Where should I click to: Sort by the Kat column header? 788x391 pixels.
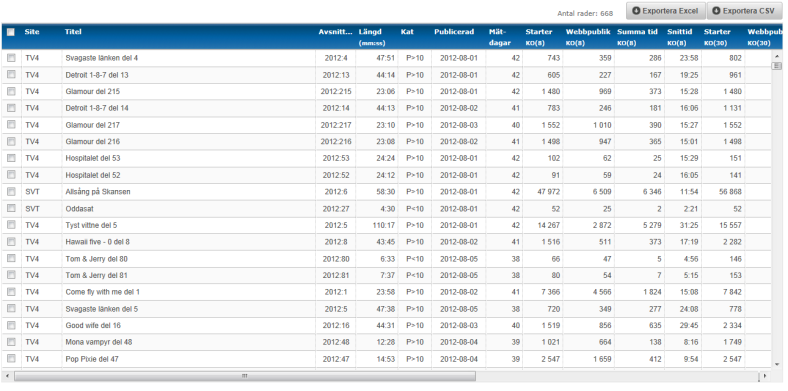tap(407, 32)
